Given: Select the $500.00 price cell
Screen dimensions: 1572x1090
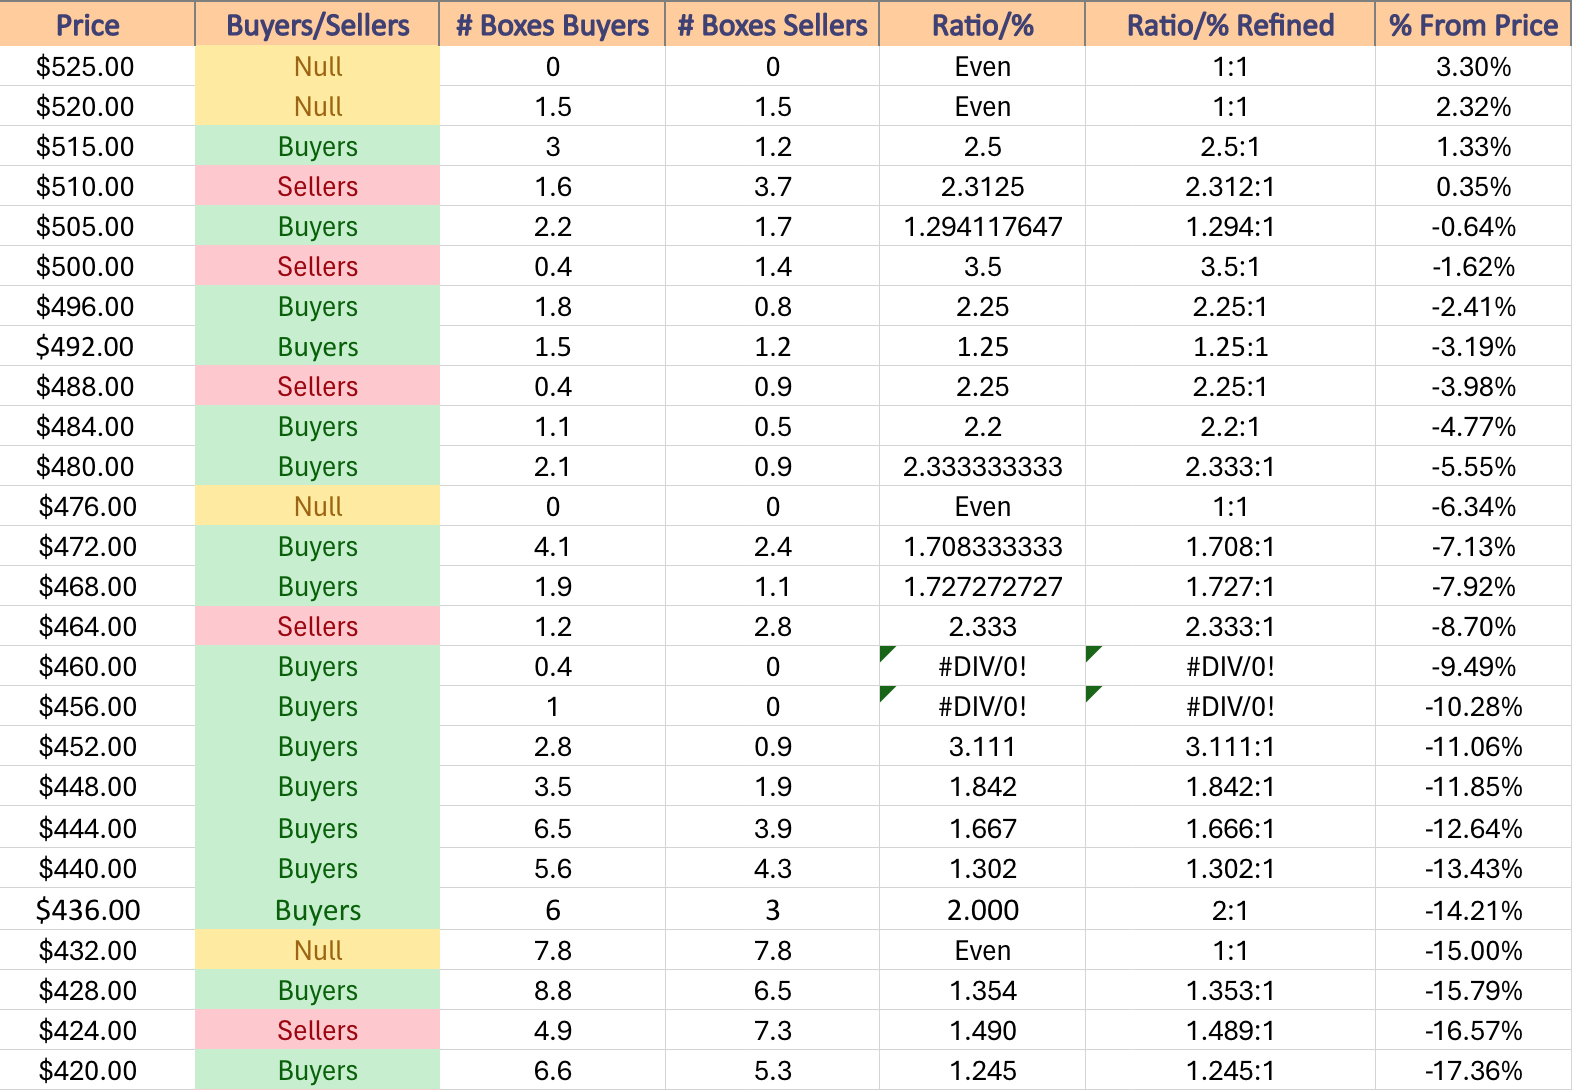Looking at the screenshot, I should click(97, 267).
